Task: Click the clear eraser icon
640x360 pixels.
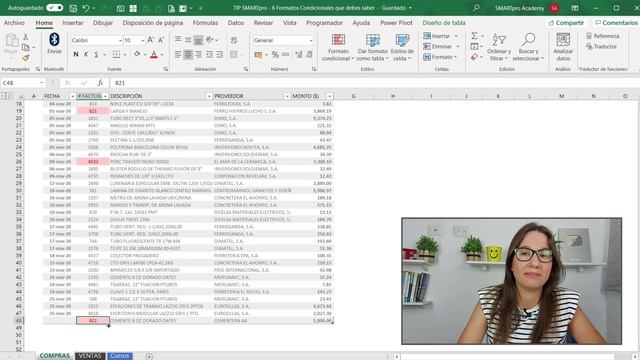Action: pos(474,57)
